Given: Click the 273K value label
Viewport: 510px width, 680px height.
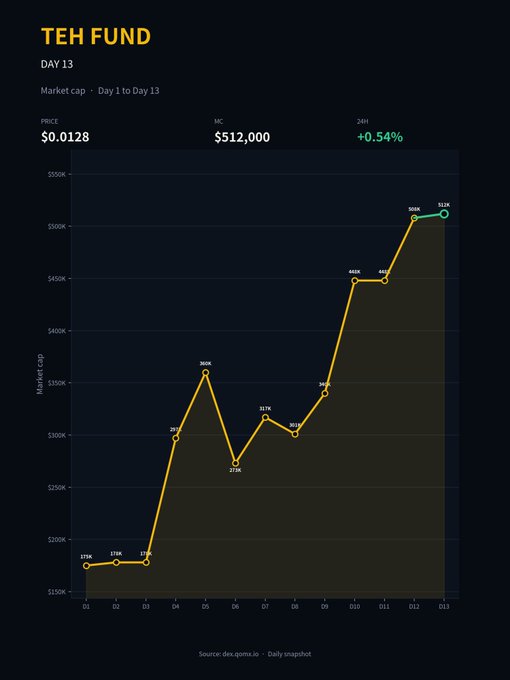Looking at the screenshot, I should tap(235, 470).
